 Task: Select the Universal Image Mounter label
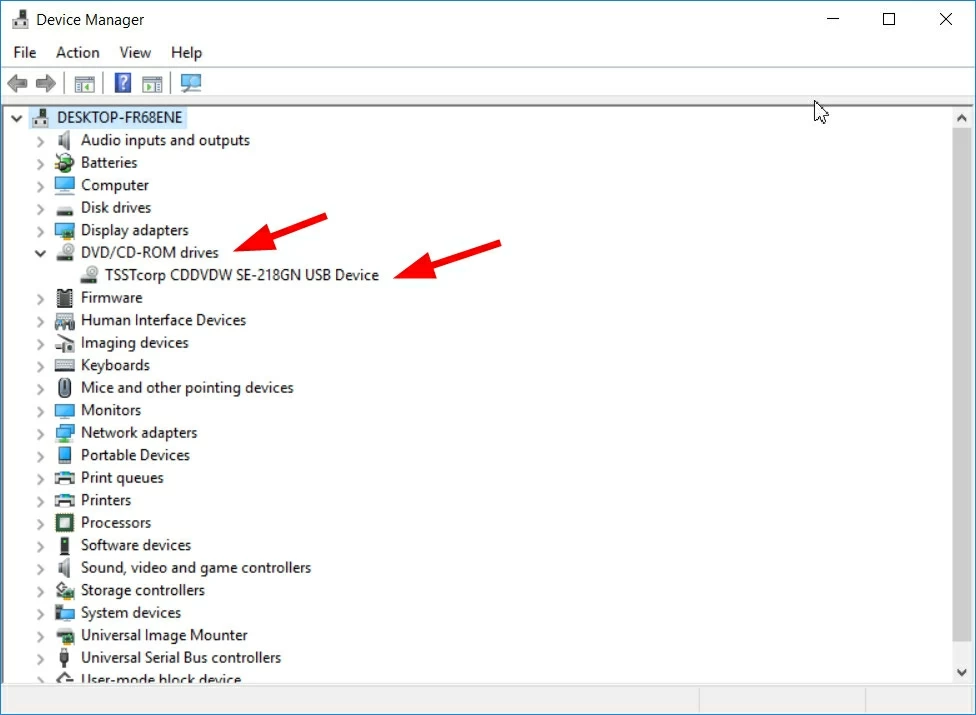(164, 635)
